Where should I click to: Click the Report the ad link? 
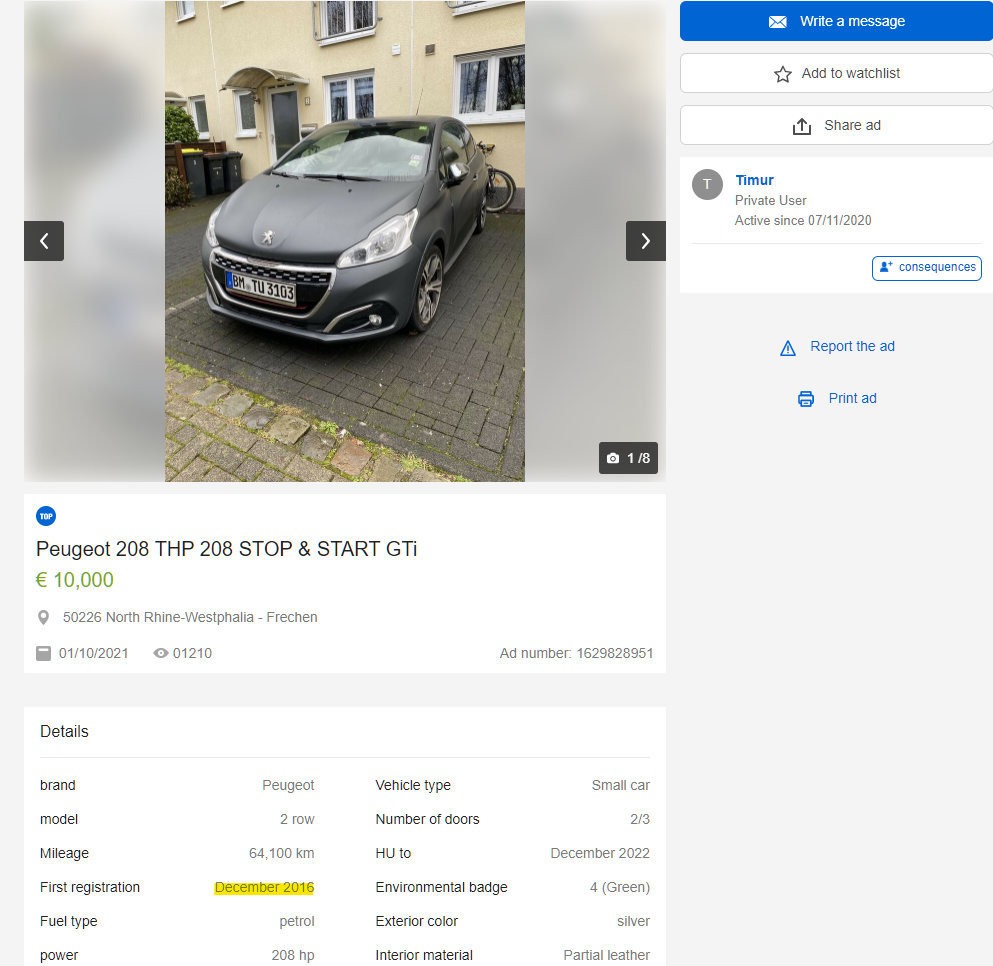[x=852, y=346]
